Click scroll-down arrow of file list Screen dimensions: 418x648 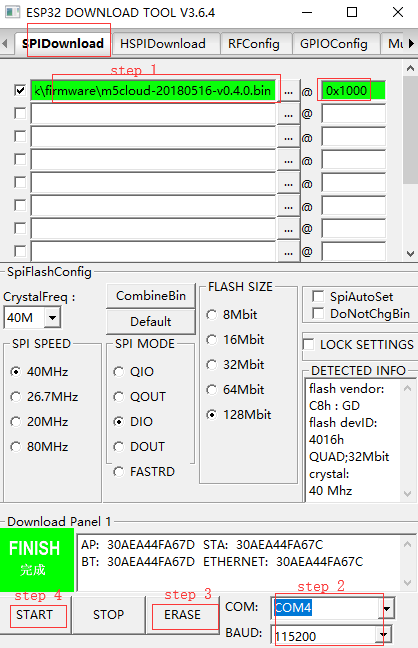pyautogui.click(x=410, y=253)
